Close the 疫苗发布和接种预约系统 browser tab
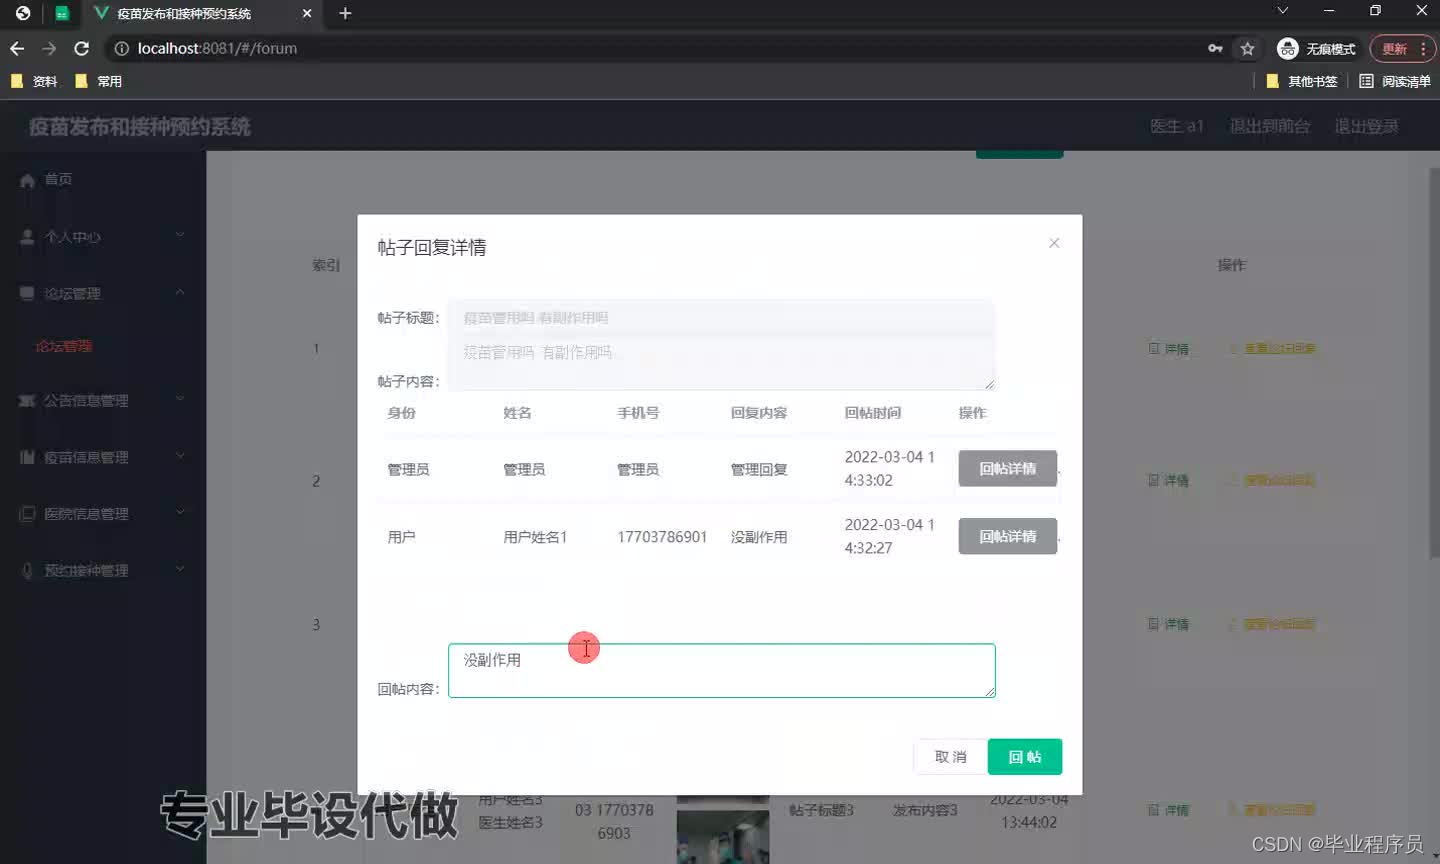 (x=307, y=13)
